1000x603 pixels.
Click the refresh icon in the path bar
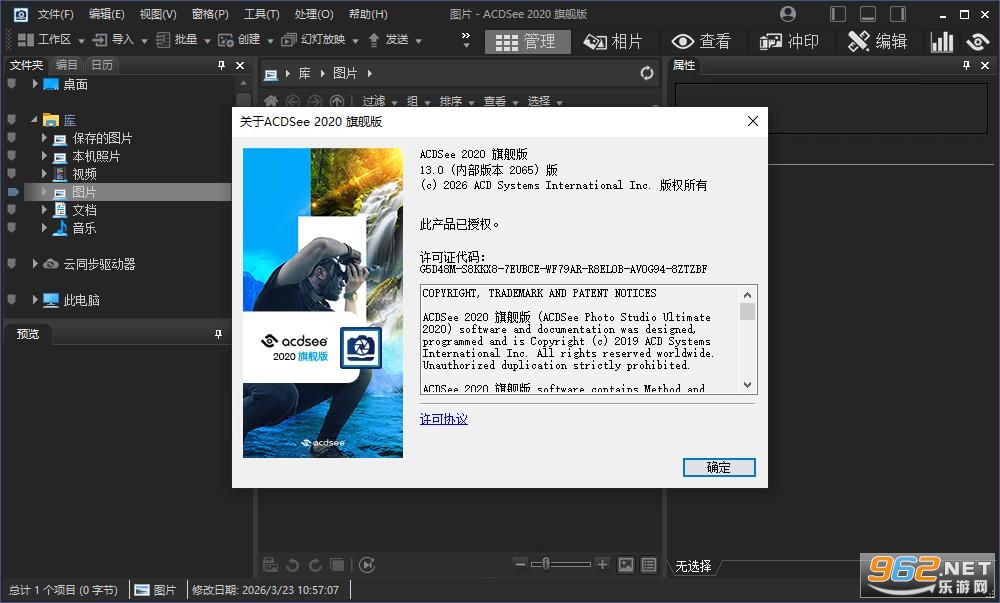click(647, 73)
